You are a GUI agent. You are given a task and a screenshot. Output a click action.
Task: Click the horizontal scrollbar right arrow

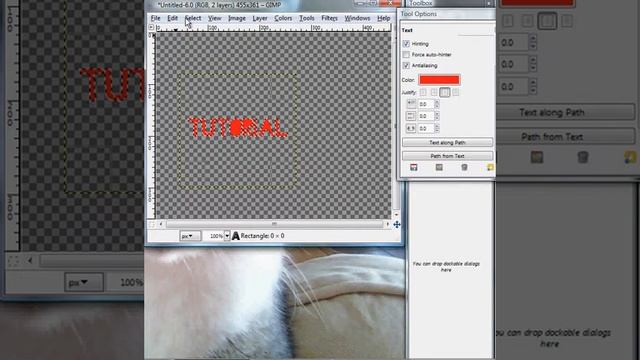387,224
